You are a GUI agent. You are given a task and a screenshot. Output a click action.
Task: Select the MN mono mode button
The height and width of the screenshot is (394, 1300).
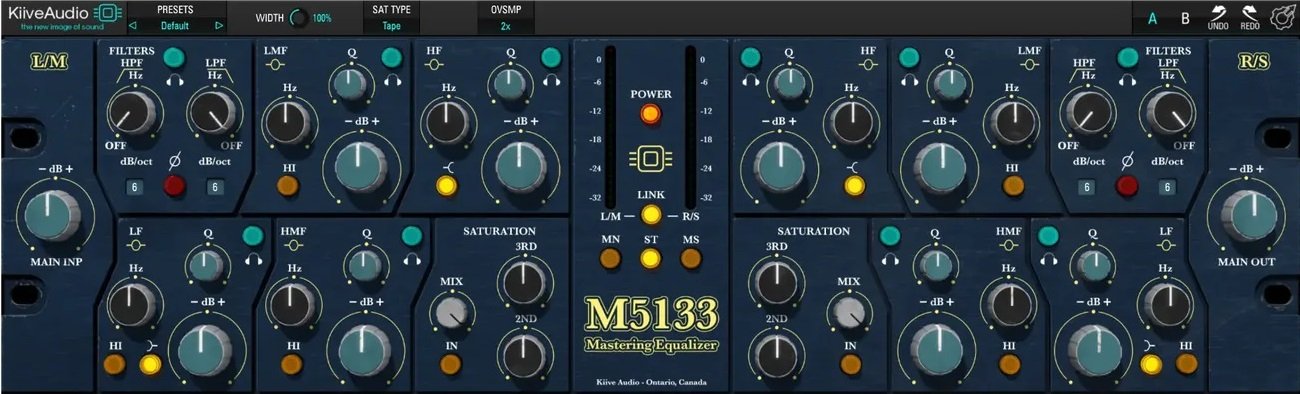coord(610,259)
